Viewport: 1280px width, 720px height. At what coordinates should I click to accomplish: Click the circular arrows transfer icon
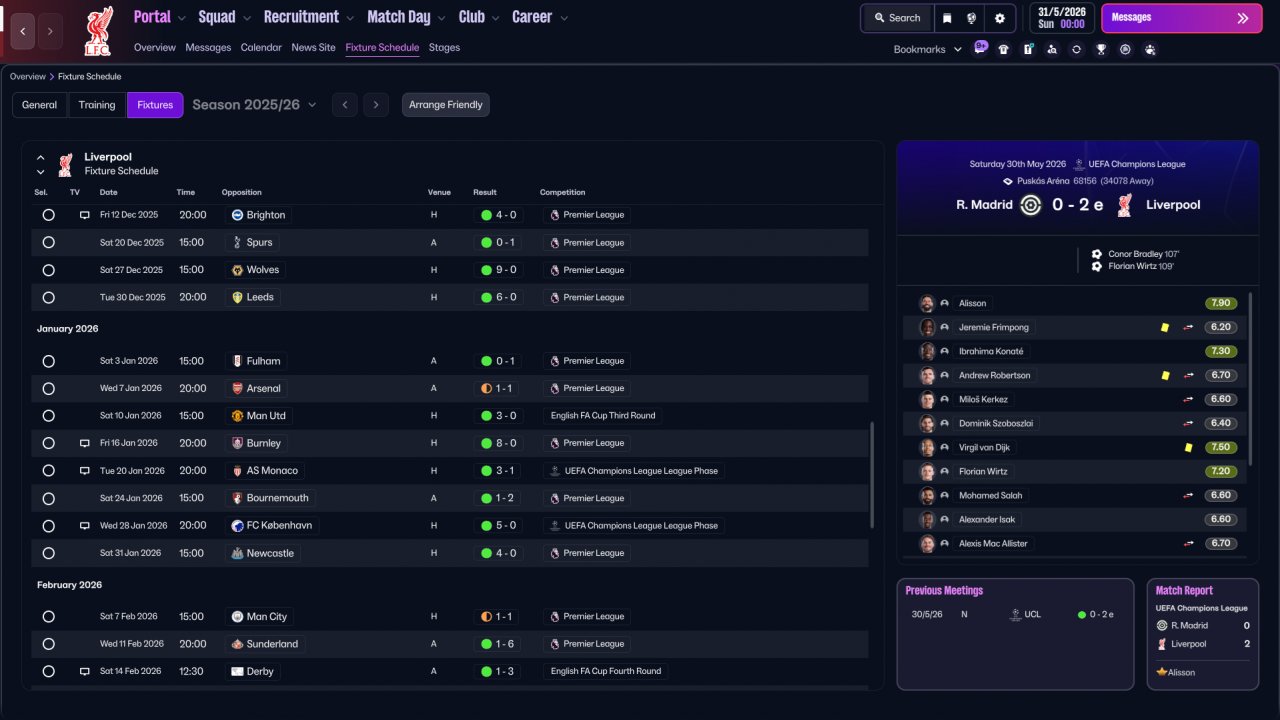(1076, 49)
